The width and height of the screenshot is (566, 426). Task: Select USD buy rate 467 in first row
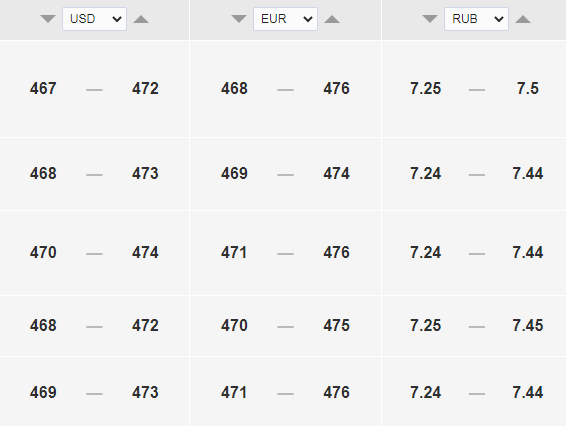tap(43, 88)
